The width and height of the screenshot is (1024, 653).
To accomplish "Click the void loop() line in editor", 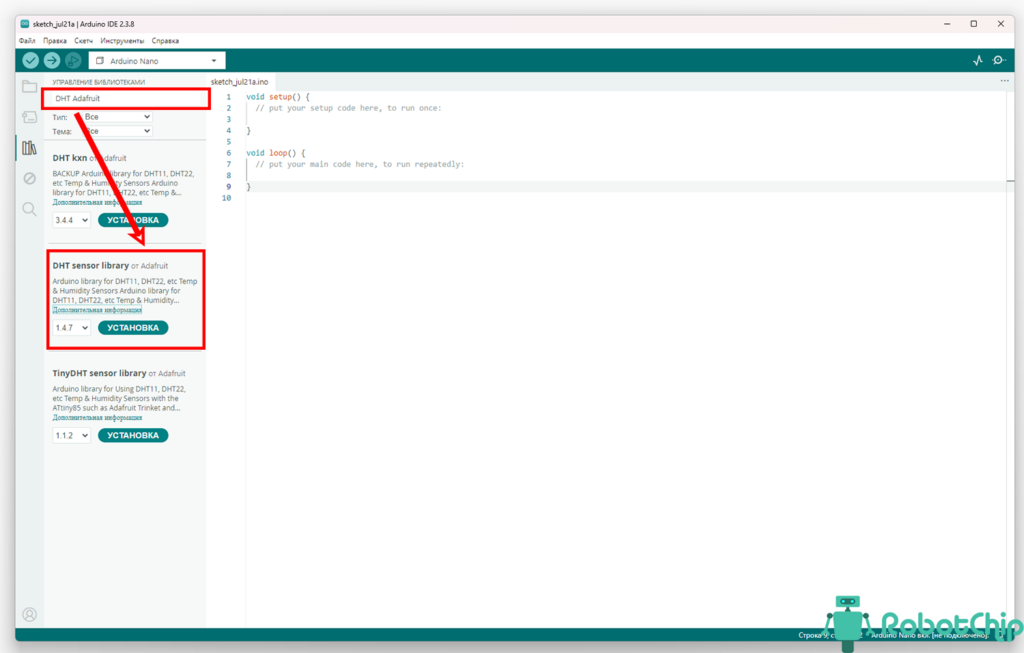I will 276,153.
